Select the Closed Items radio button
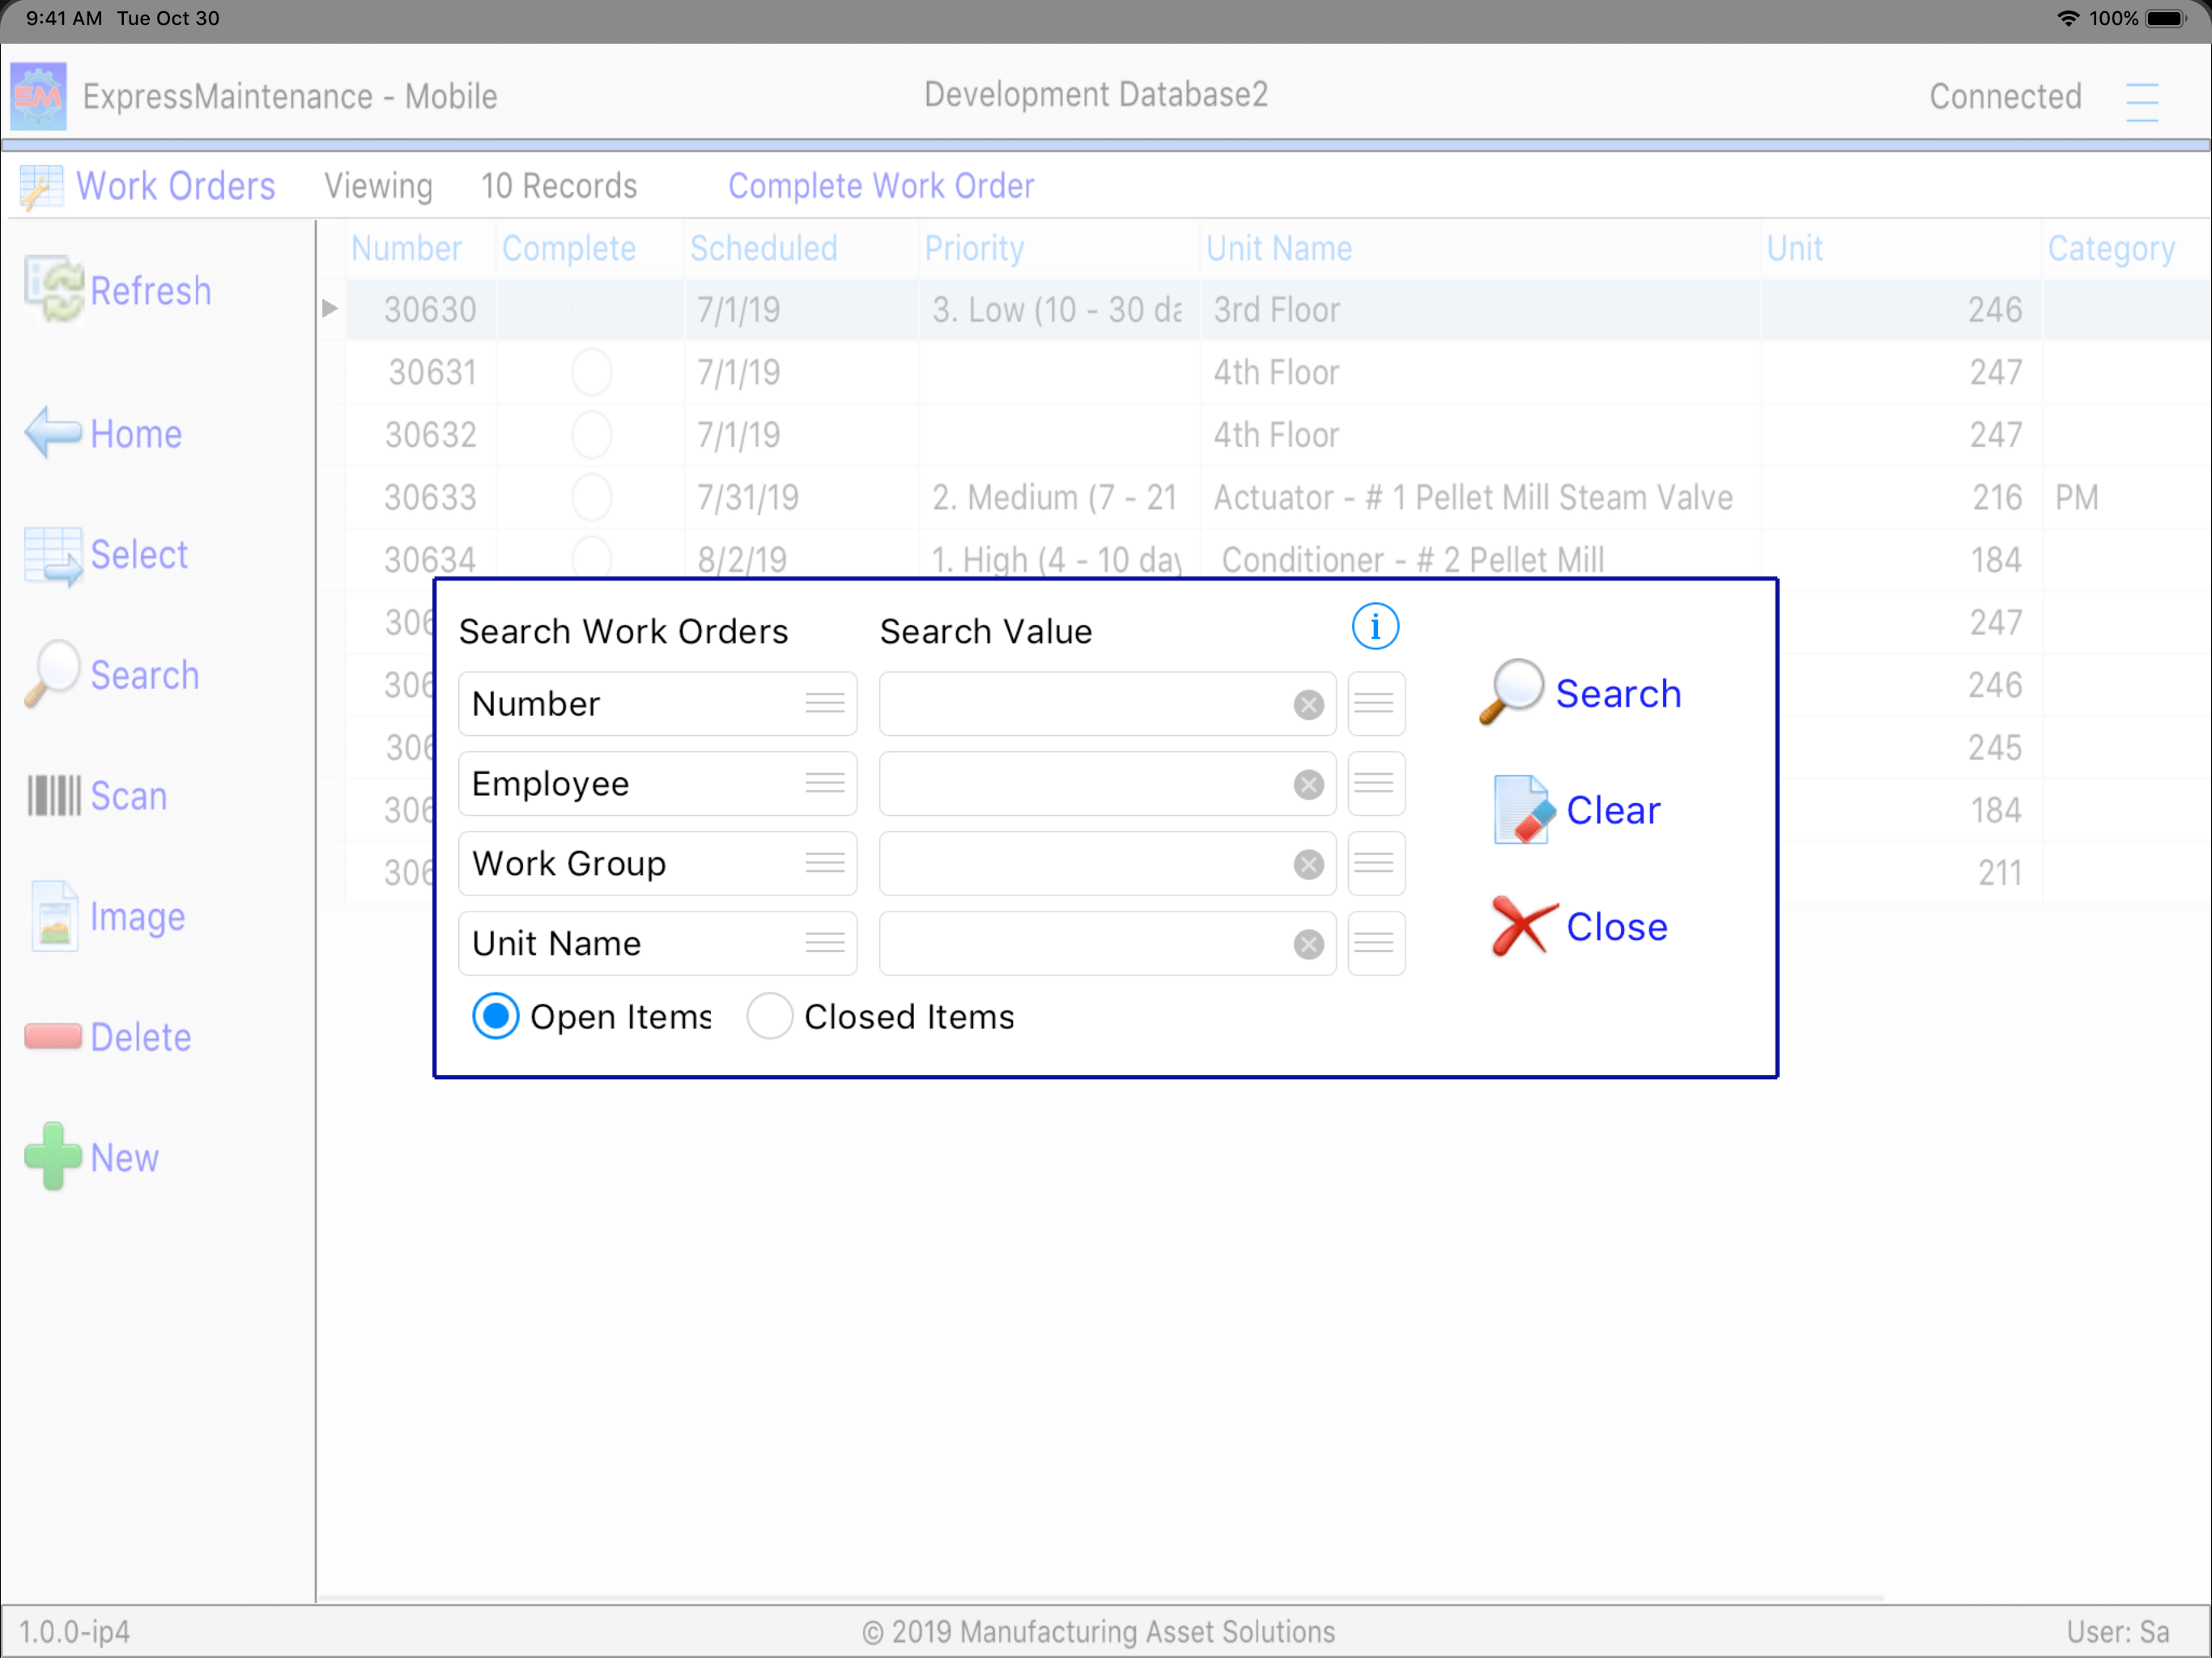 pos(769,1016)
